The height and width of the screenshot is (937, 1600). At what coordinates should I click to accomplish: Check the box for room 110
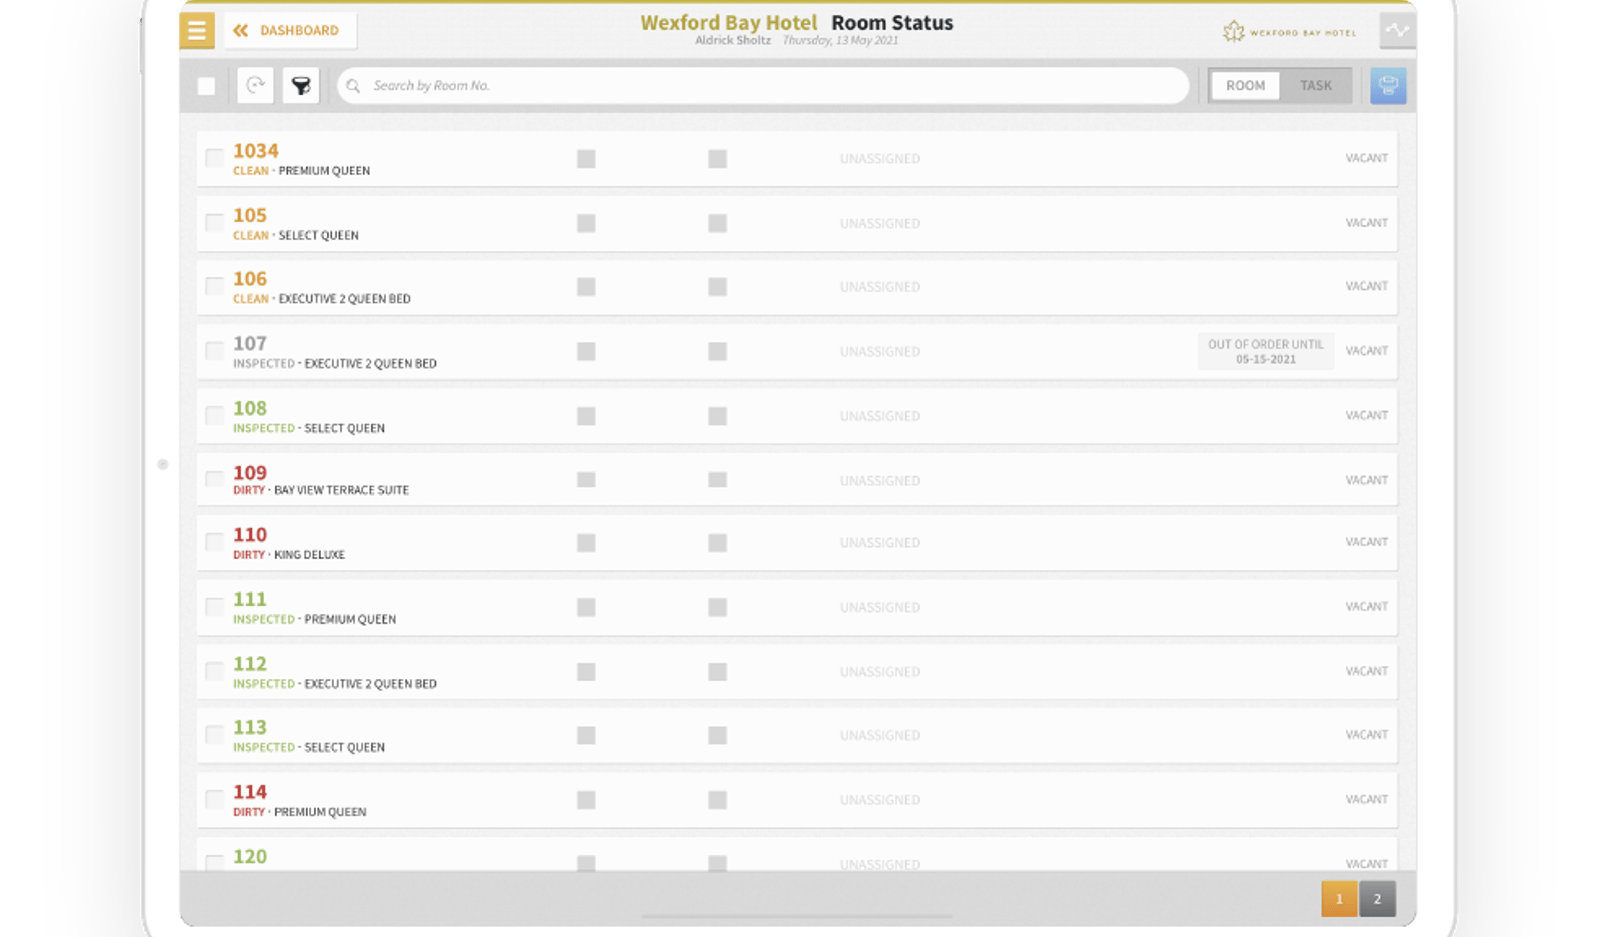(214, 542)
